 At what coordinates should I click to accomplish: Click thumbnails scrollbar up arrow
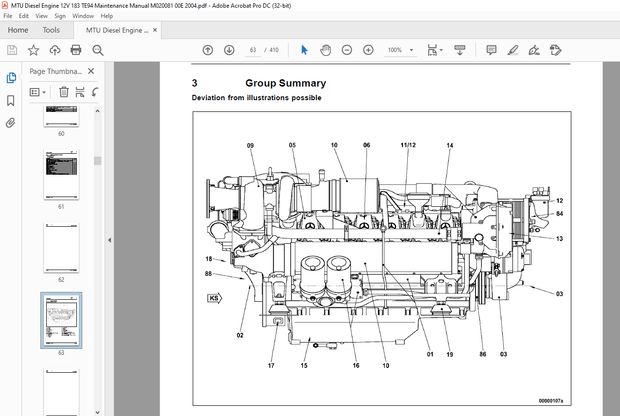(x=97, y=111)
